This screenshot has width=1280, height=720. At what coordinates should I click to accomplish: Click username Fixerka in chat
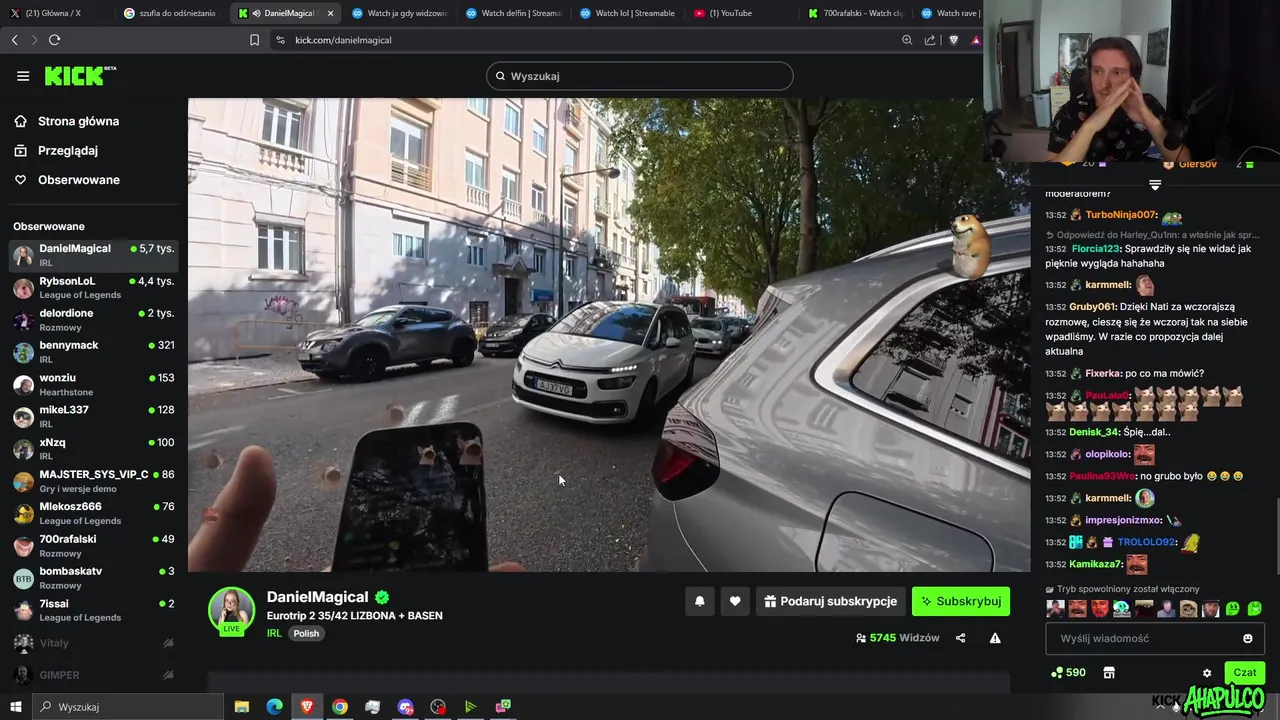click(1104, 373)
